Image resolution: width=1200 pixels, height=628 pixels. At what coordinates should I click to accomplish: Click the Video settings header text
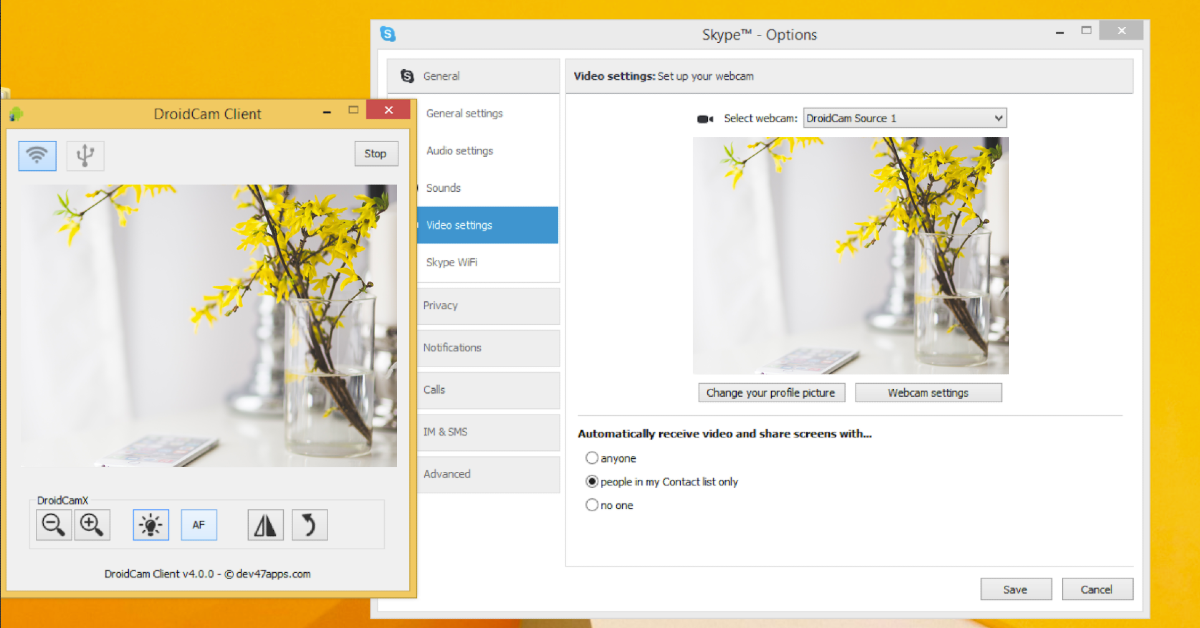(x=615, y=76)
